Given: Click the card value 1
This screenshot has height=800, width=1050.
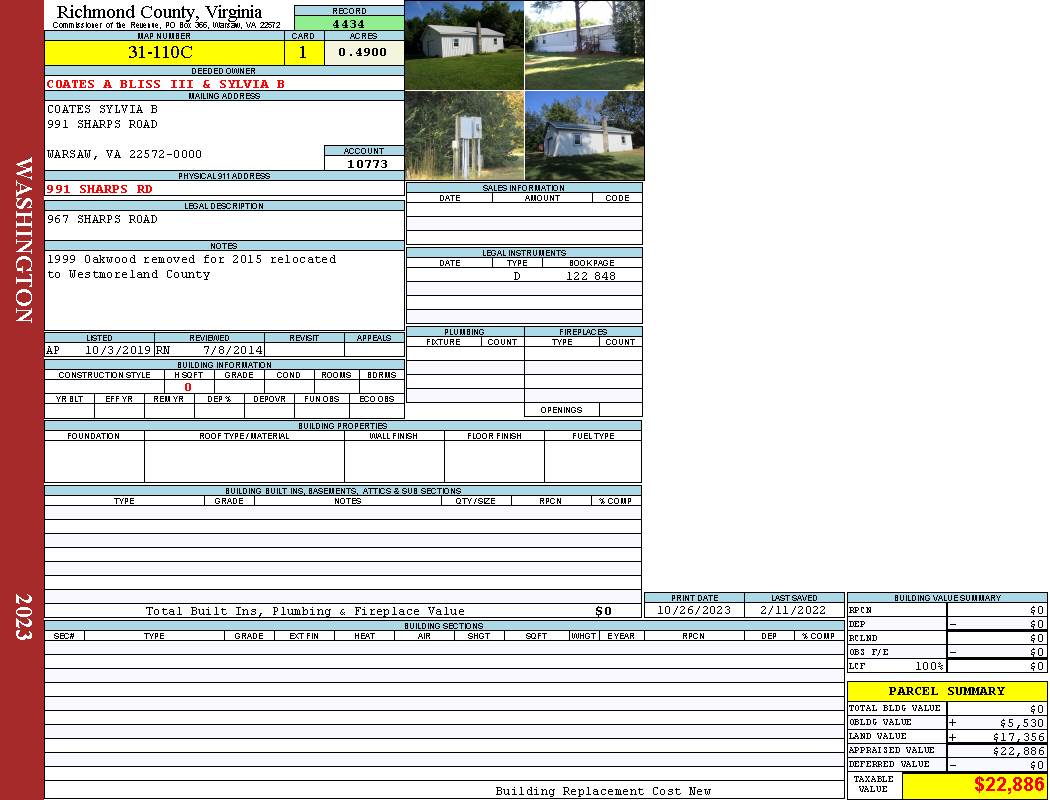Looking at the screenshot, I should pyautogui.click(x=303, y=52).
